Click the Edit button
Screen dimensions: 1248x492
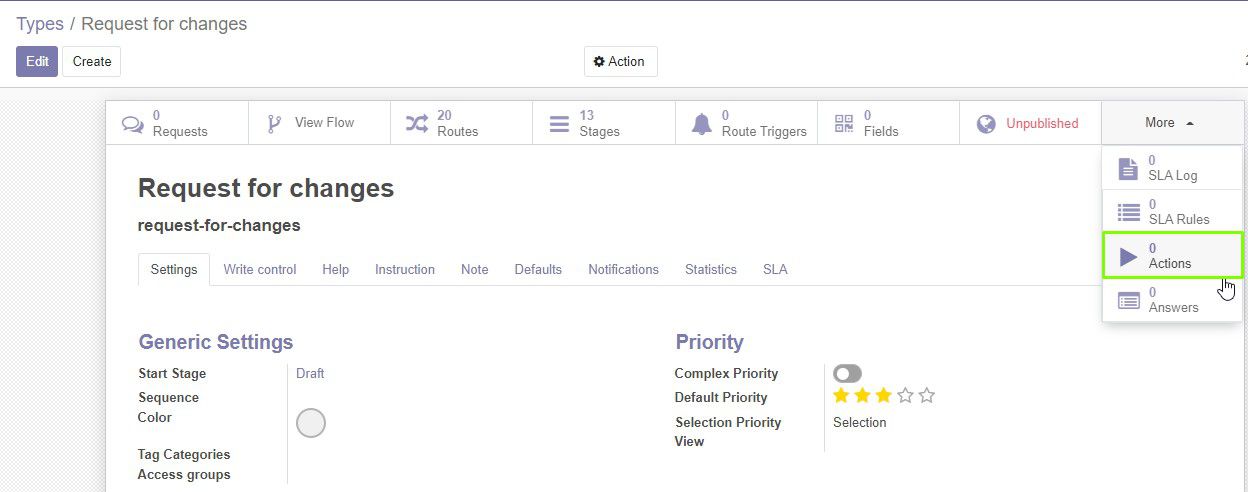click(37, 61)
